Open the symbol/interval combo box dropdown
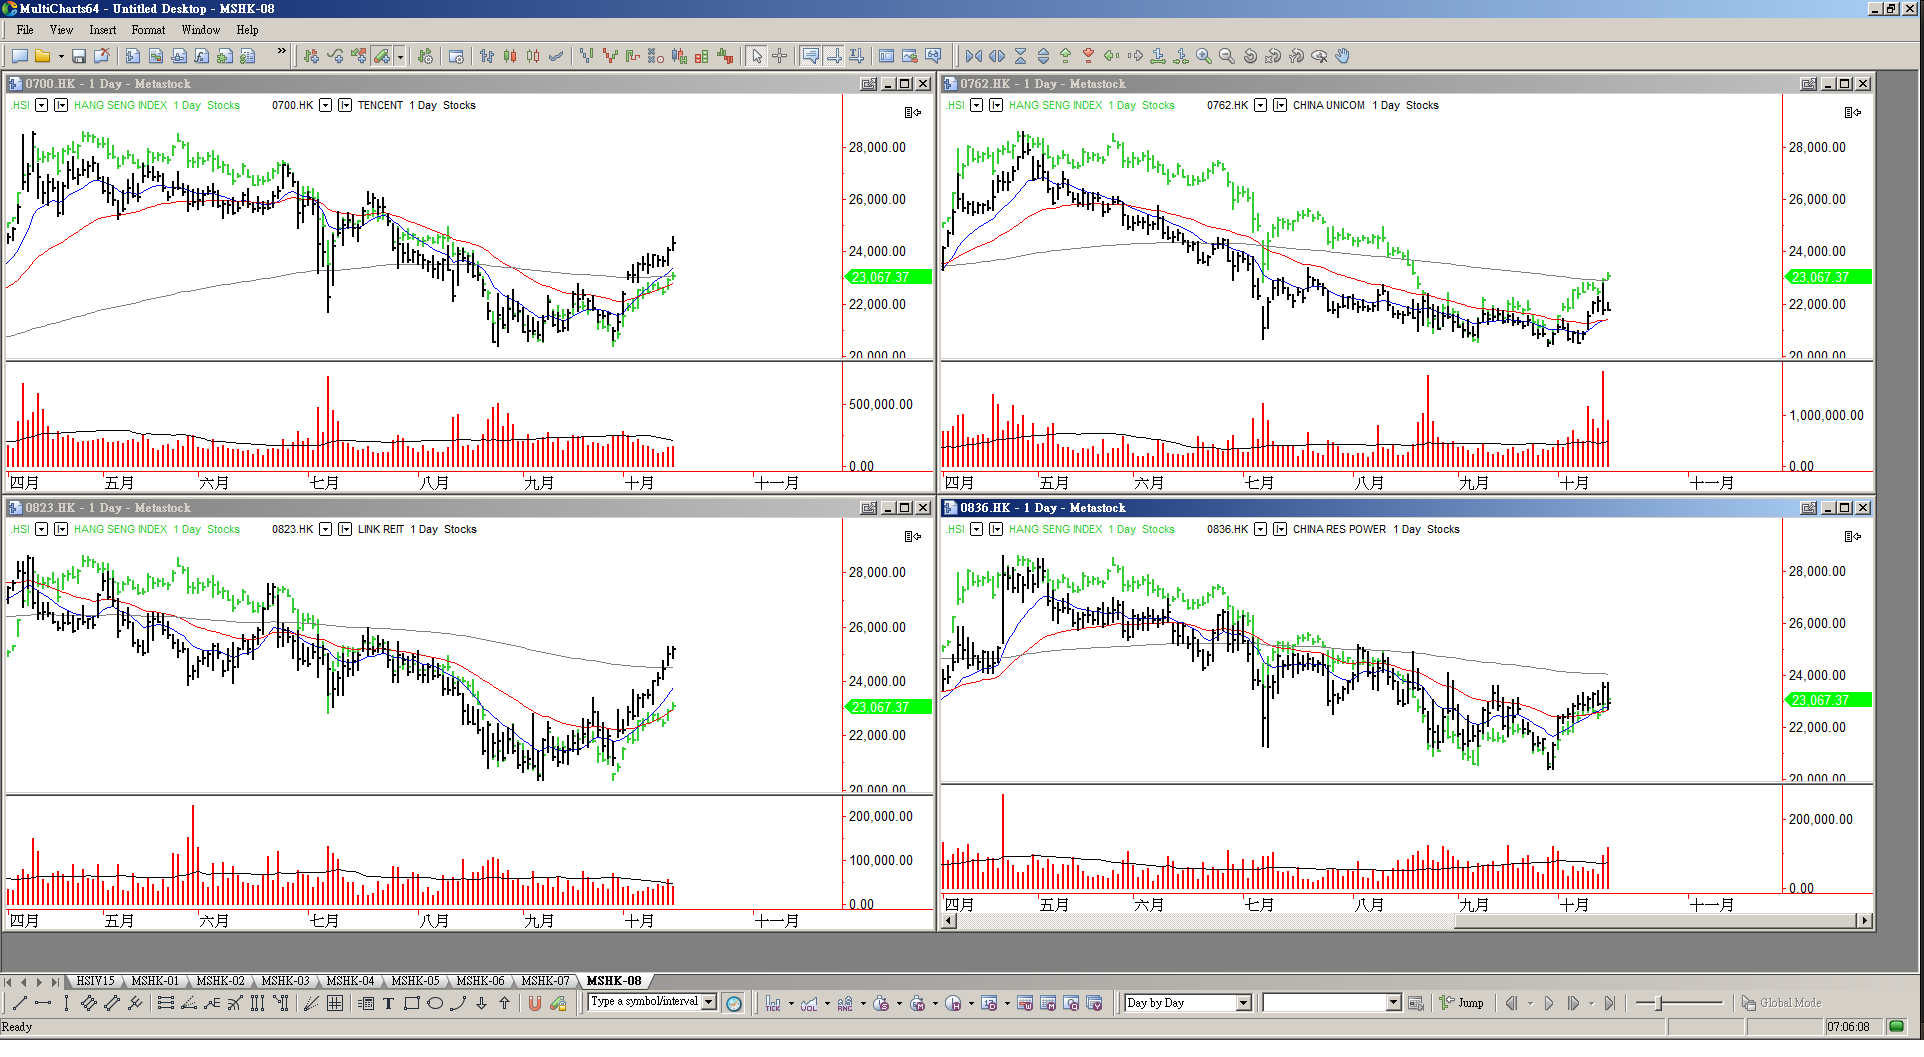The image size is (1924, 1057). (x=709, y=1002)
